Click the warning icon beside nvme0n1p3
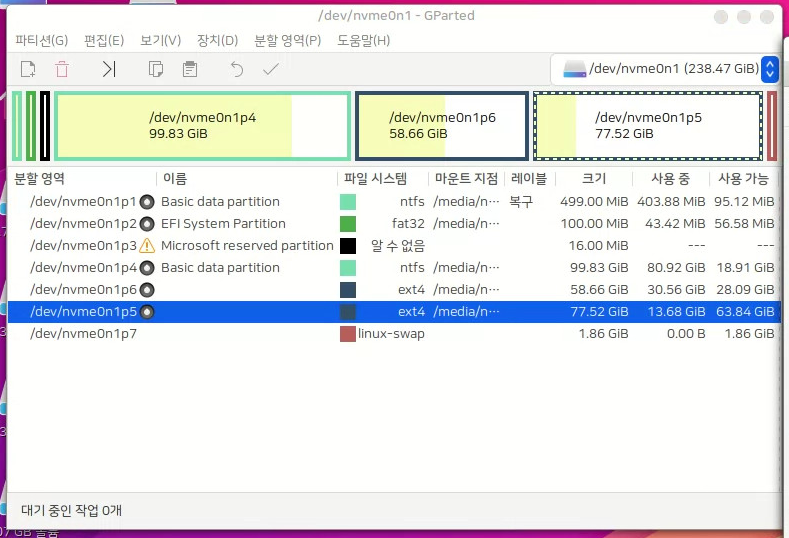789x538 pixels. coord(147,246)
